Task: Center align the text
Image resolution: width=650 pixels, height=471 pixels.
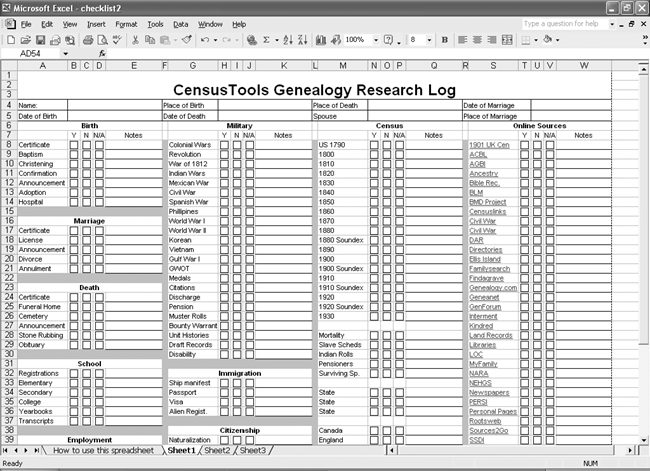Action: 478,40
